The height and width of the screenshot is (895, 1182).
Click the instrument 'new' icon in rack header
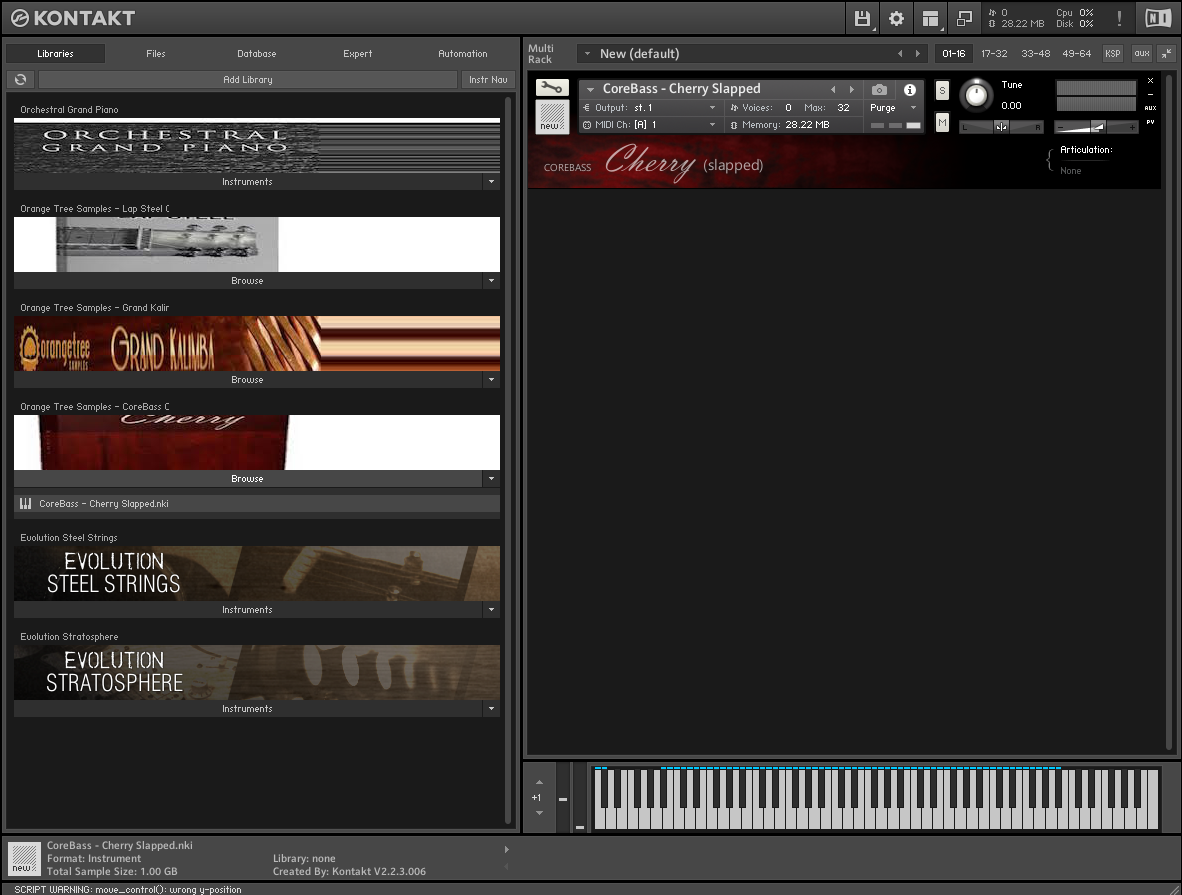(x=552, y=117)
